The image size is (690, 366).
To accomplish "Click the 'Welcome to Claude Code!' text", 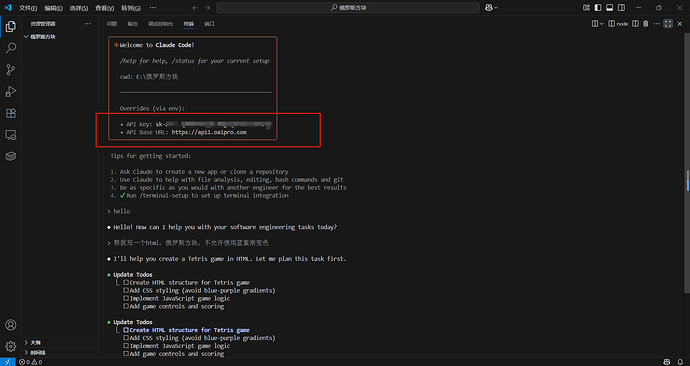I will [x=157, y=45].
